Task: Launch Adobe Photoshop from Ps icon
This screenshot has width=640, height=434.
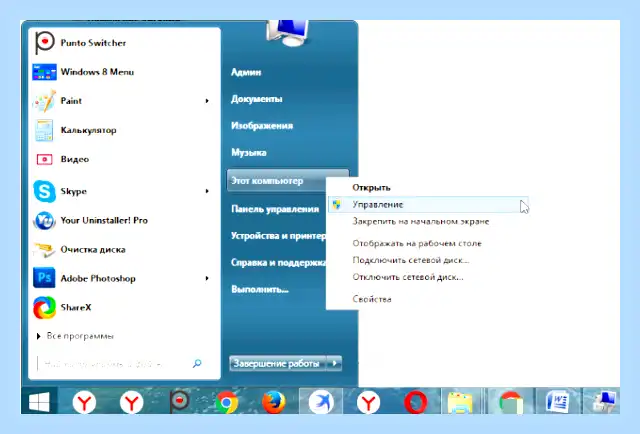Action: pos(44,278)
